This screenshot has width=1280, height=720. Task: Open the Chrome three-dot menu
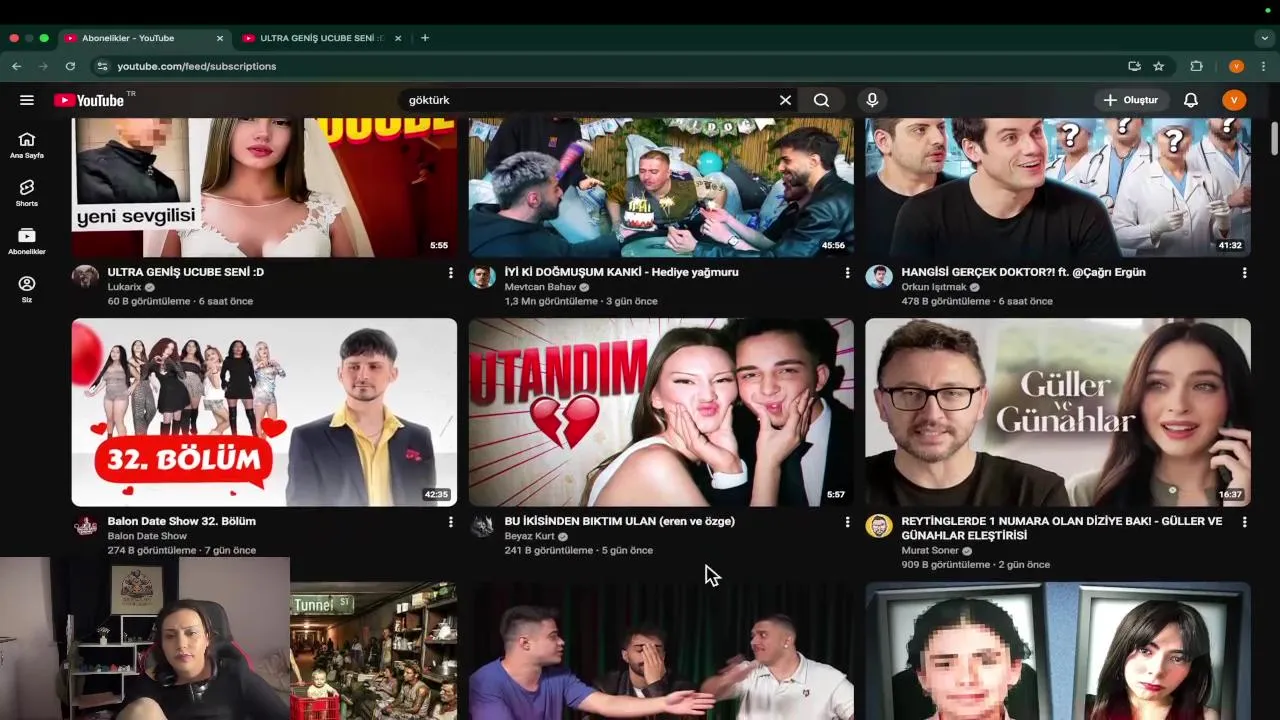(x=1265, y=66)
